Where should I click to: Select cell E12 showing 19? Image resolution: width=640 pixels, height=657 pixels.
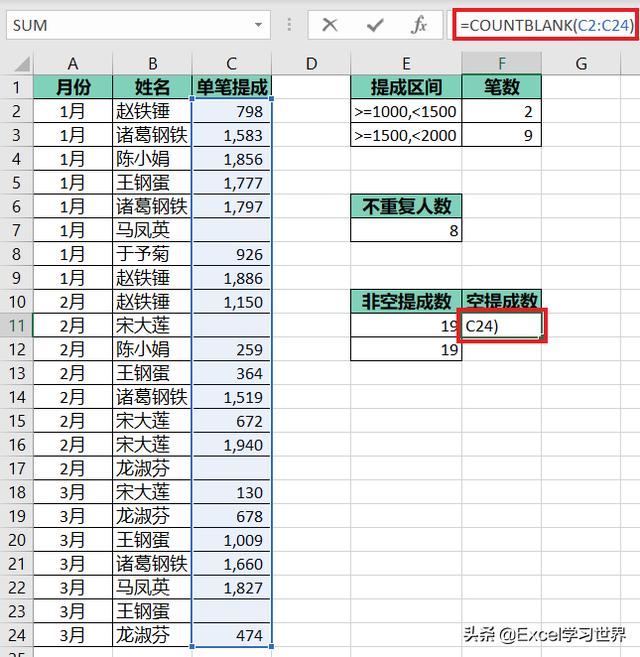pos(406,349)
